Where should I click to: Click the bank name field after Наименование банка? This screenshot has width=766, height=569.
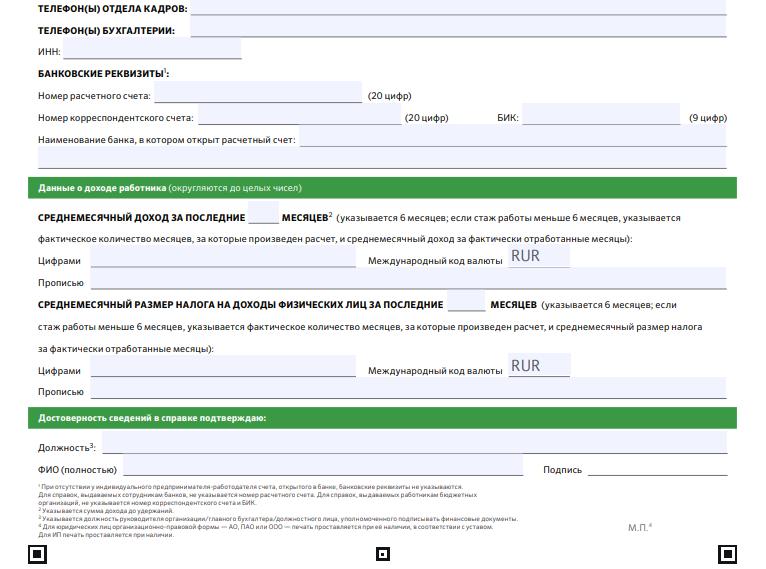pos(513,137)
